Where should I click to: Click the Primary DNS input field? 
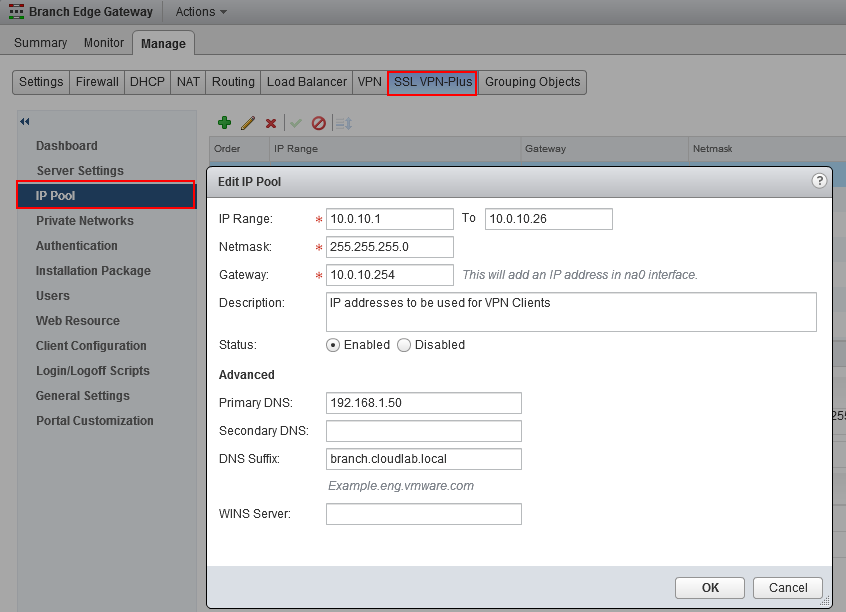pos(424,403)
